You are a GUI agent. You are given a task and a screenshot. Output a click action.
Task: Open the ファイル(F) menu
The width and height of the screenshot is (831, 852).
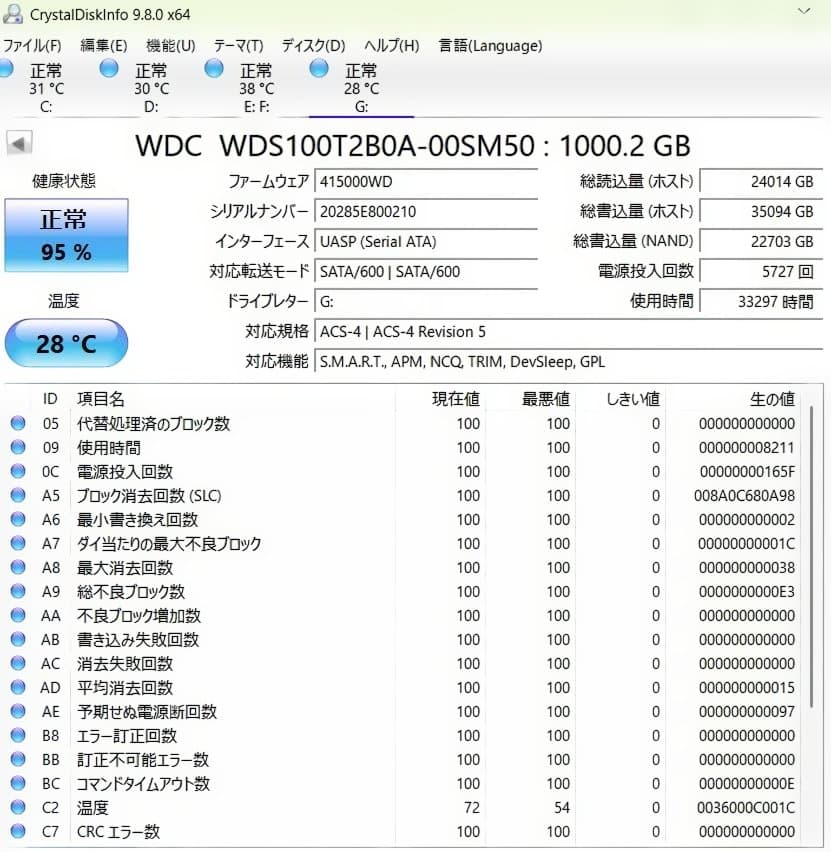coord(32,46)
